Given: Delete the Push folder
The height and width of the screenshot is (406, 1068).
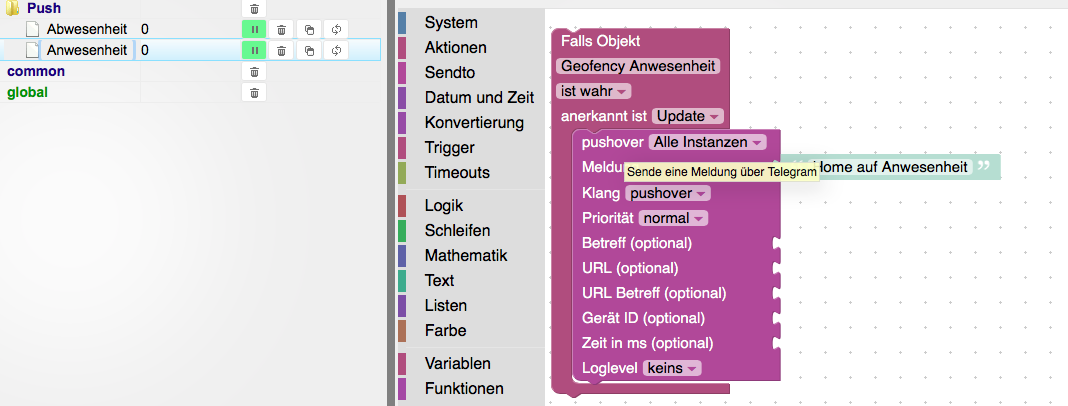Looking at the screenshot, I should (x=254, y=9).
